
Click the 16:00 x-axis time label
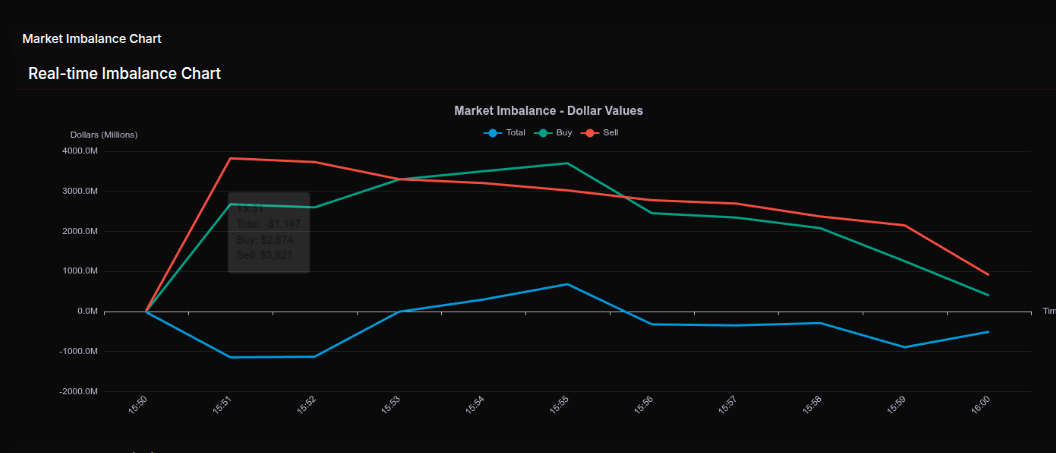point(981,405)
